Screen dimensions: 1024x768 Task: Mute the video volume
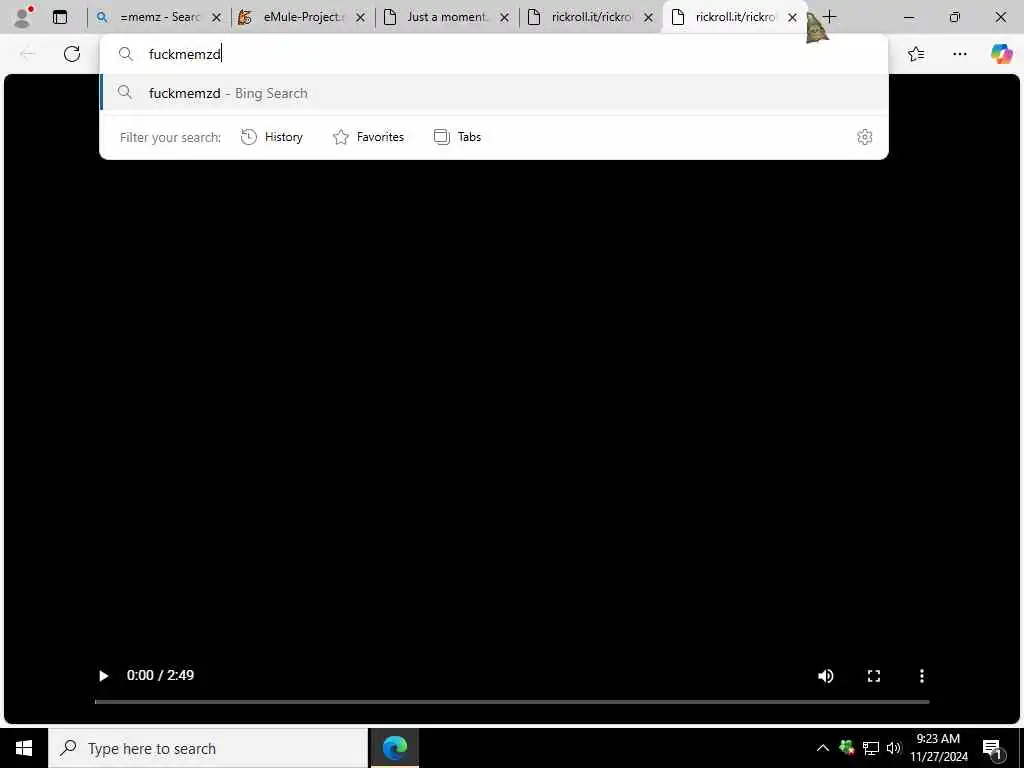coord(825,676)
